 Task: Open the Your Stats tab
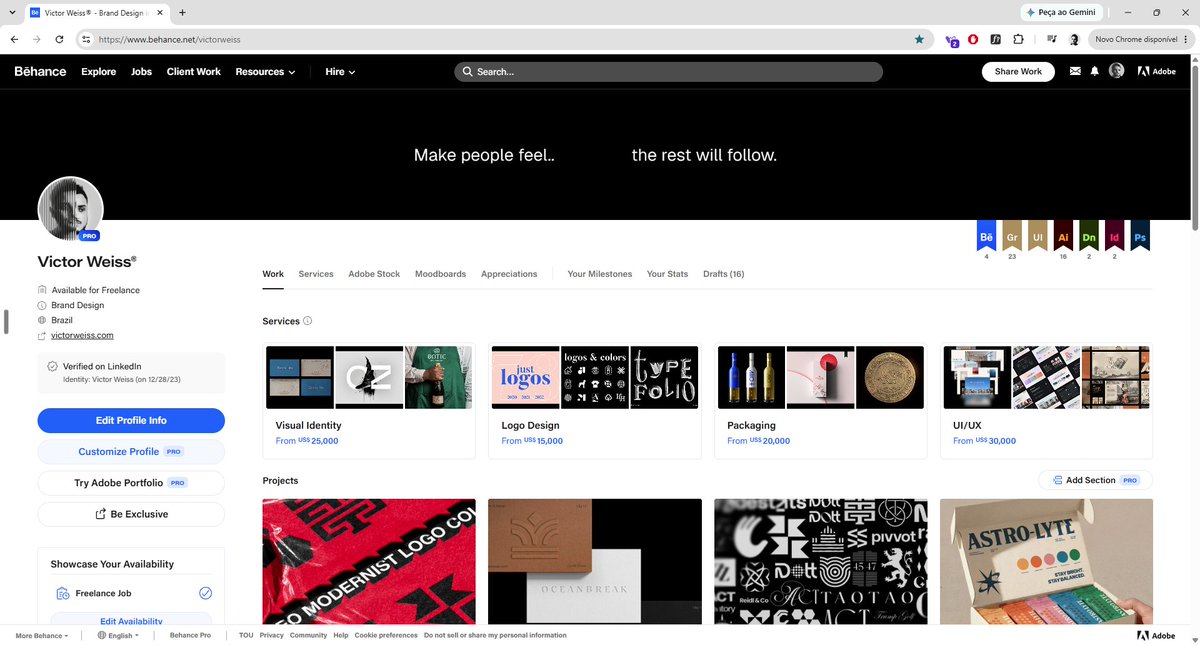pos(667,274)
